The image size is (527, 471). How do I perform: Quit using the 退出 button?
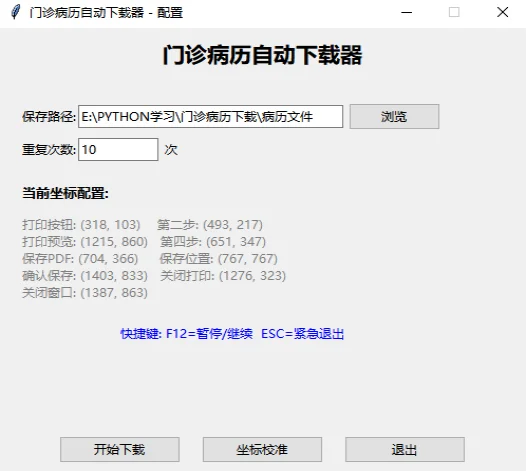pyautogui.click(x=405, y=449)
